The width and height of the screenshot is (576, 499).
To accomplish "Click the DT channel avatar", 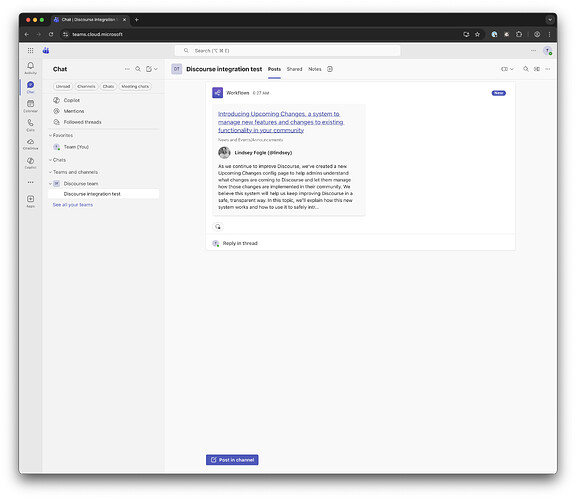I will pos(177,69).
